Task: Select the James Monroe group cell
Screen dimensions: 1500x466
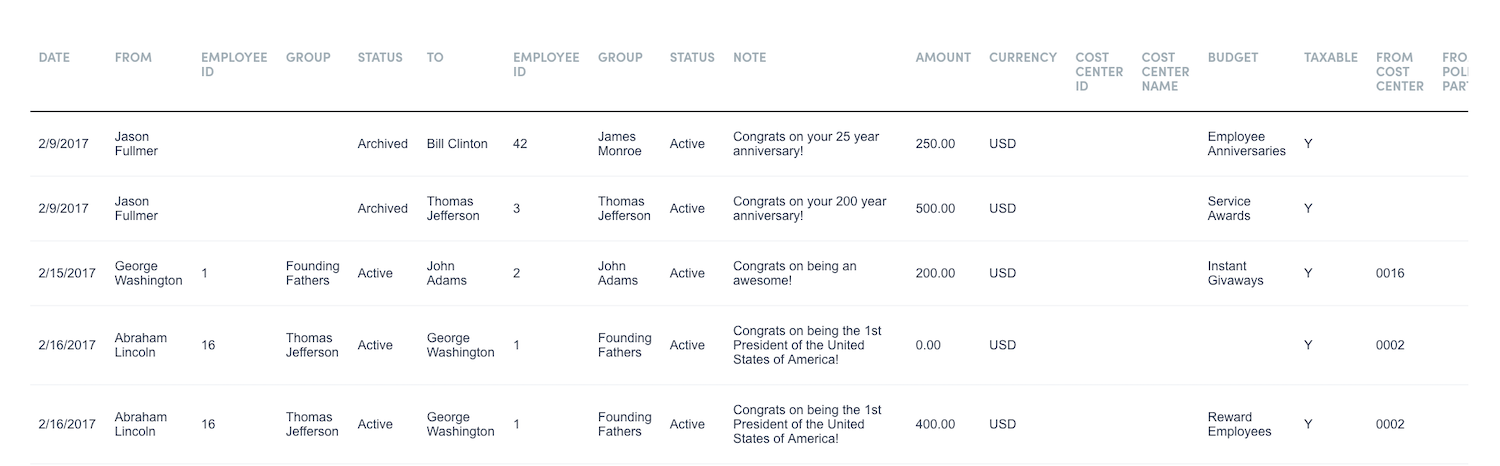Action: (x=620, y=144)
